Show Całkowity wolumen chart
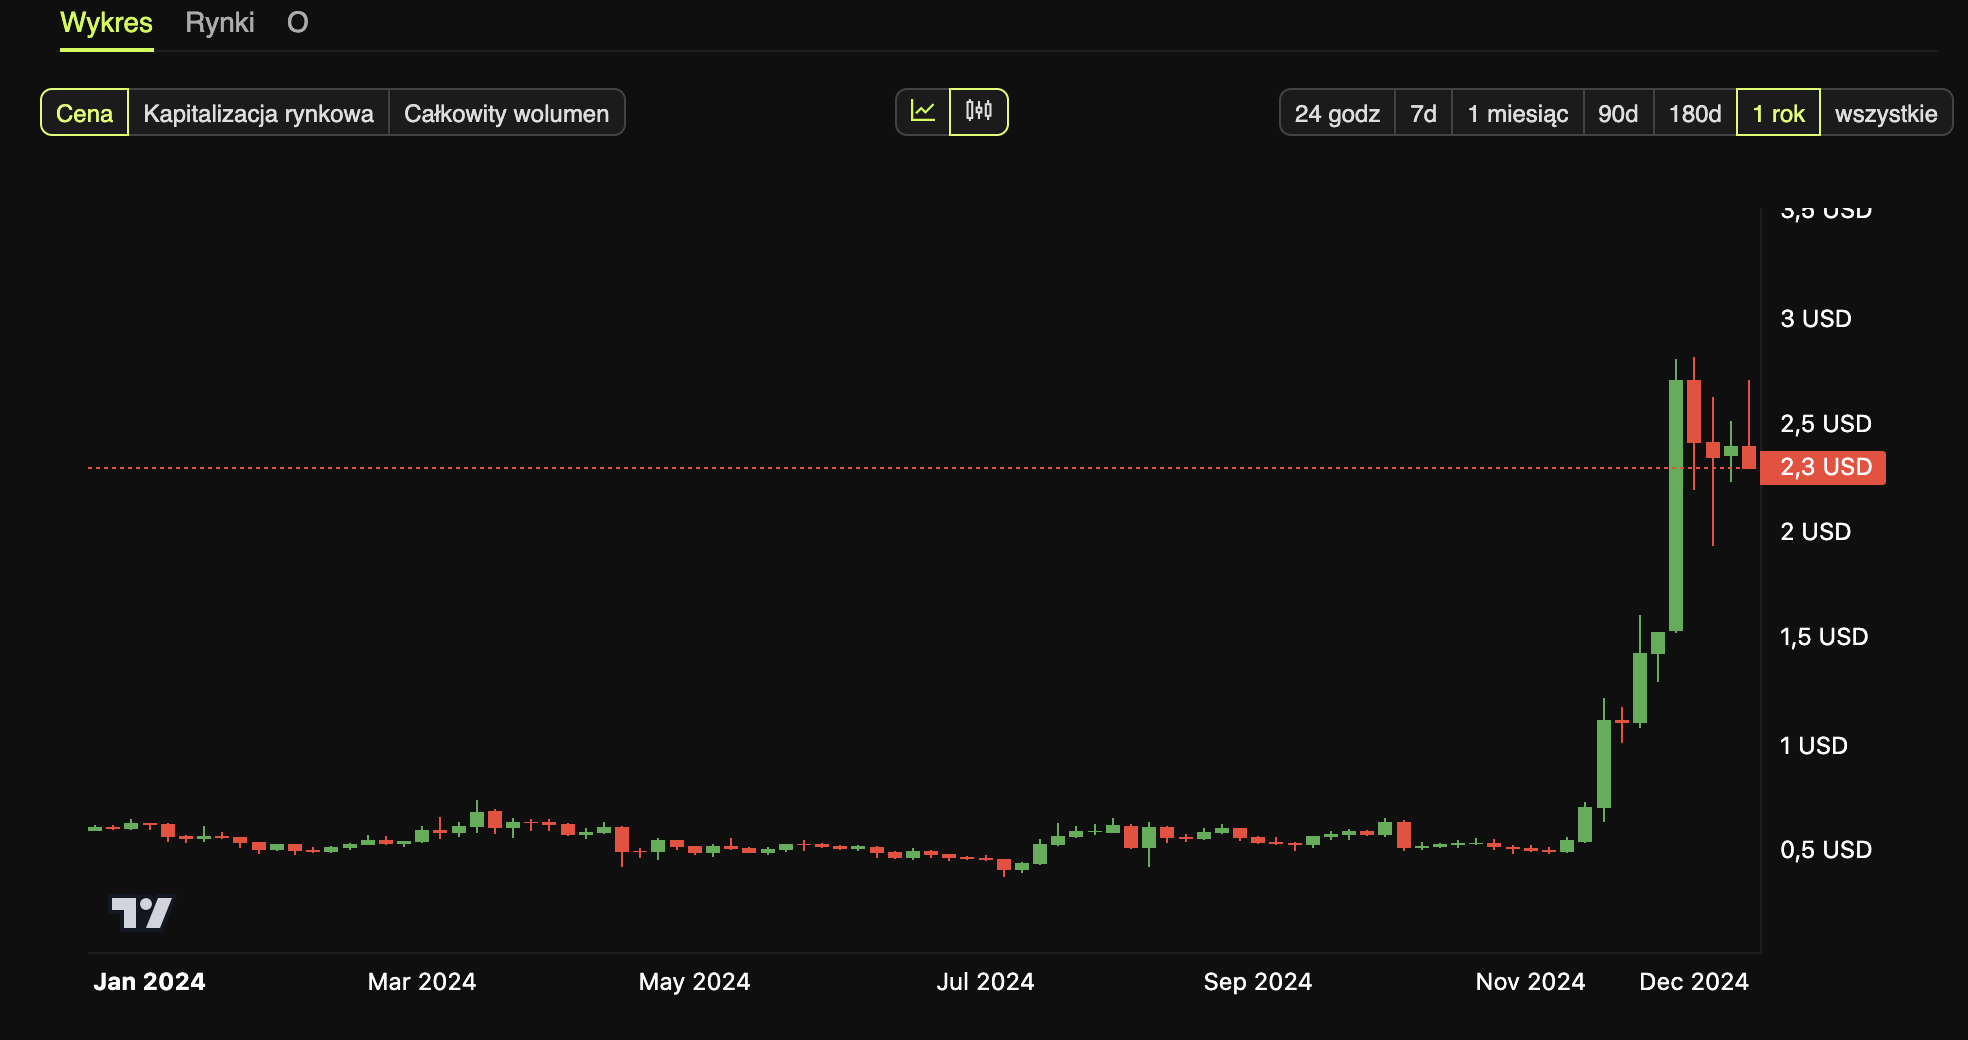Image resolution: width=1968 pixels, height=1040 pixels. (x=506, y=113)
